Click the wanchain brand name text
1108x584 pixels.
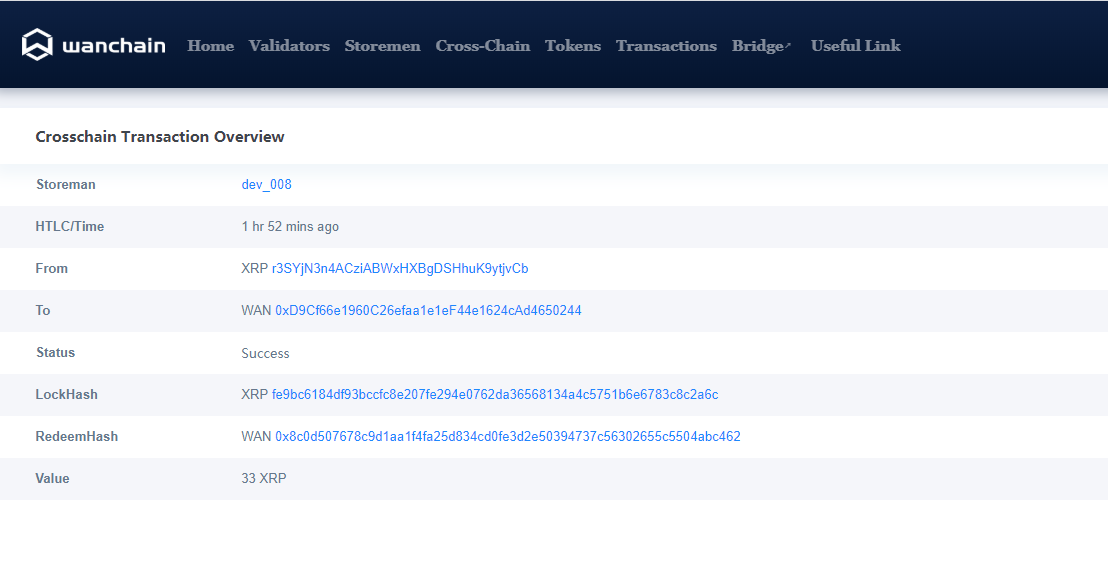point(114,46)
